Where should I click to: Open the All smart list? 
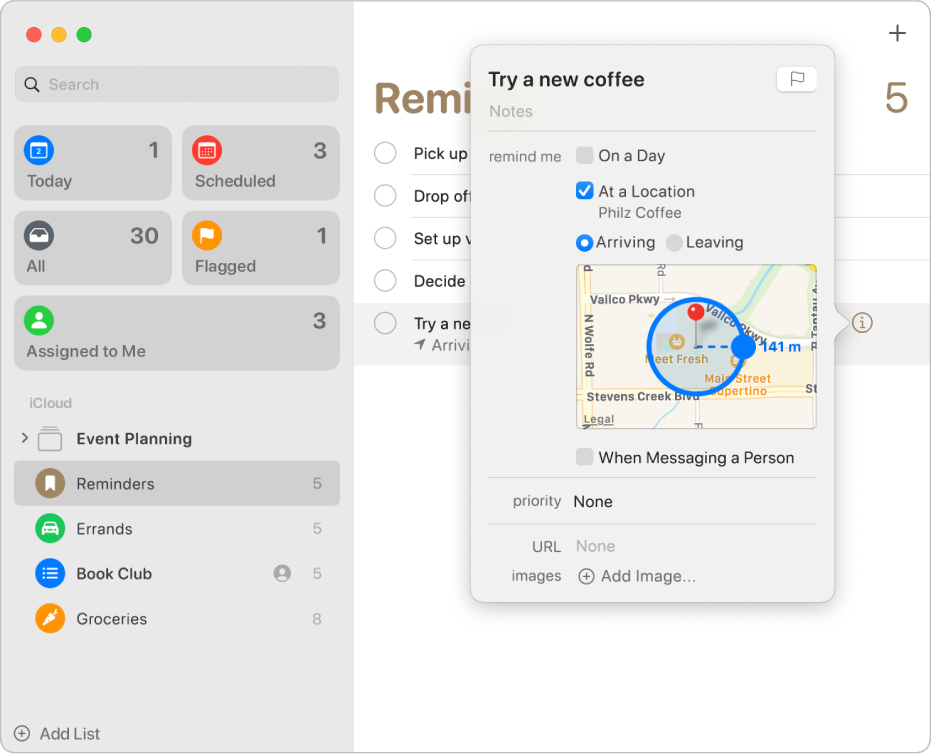tap(93, 248)
